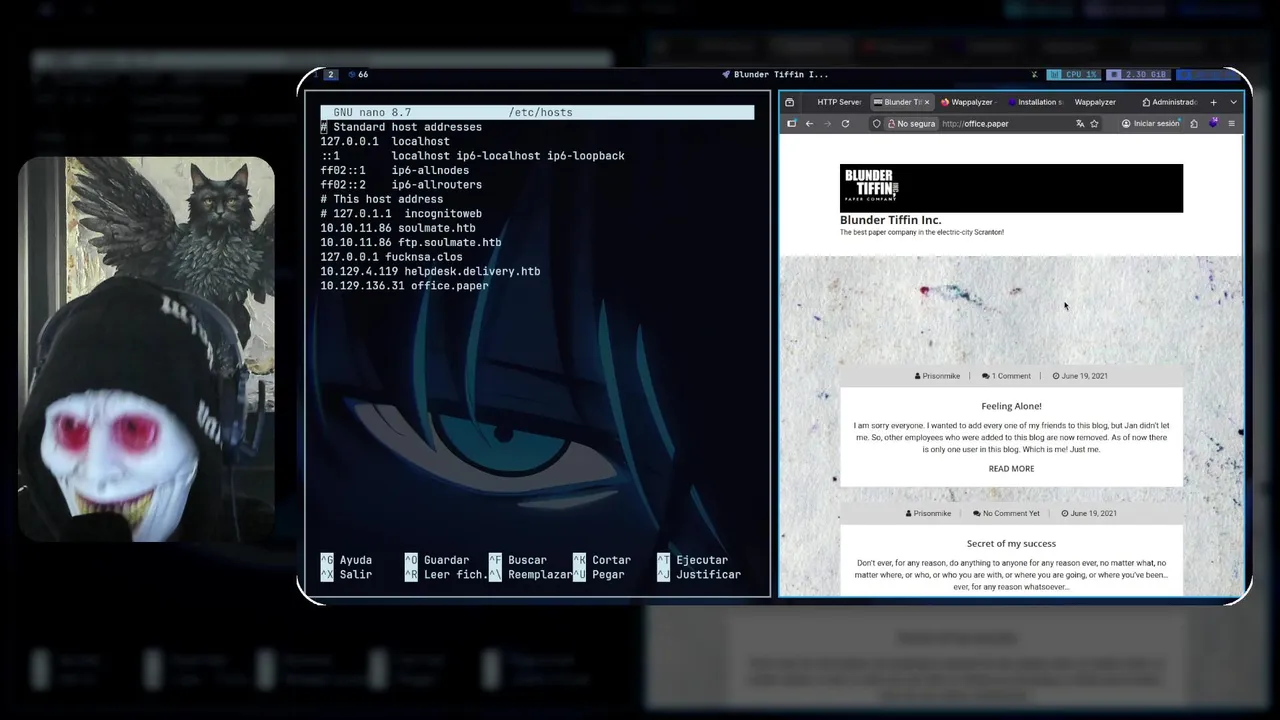This screenshot has height=720, width=1280.
Task: Click the 'No Comment Yet' link
Action: 1006,513
